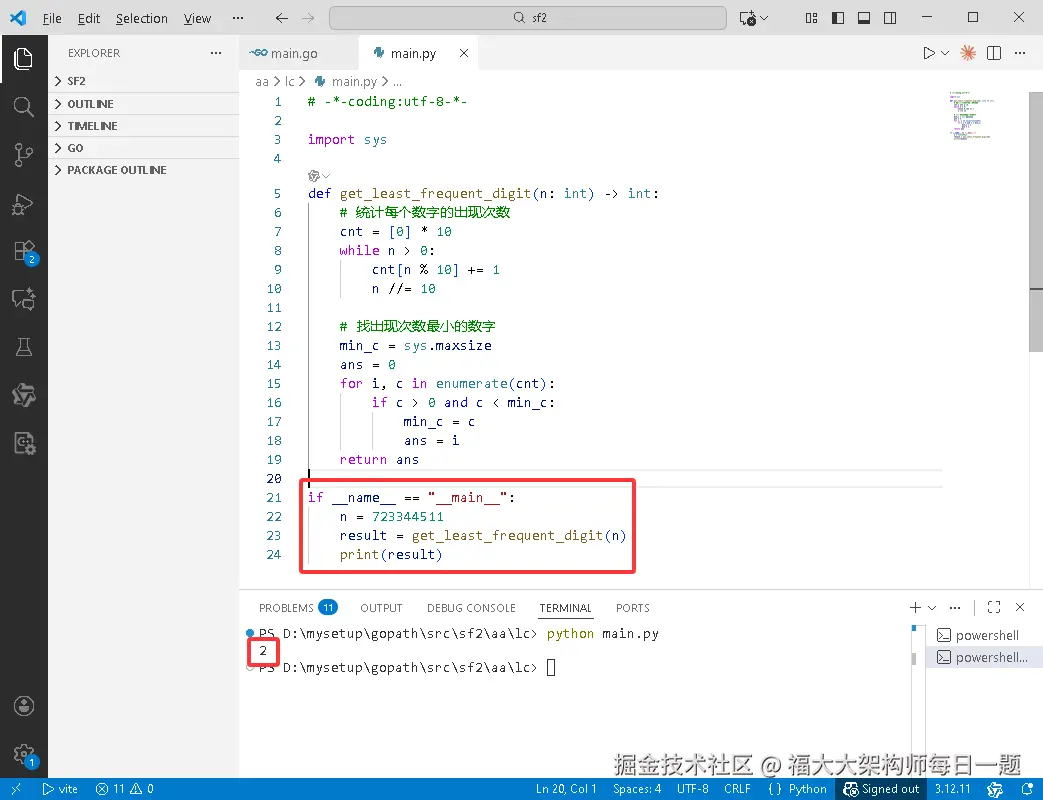
Task: Open editor More Actions ellipsis
Action: coord(1020,53)
